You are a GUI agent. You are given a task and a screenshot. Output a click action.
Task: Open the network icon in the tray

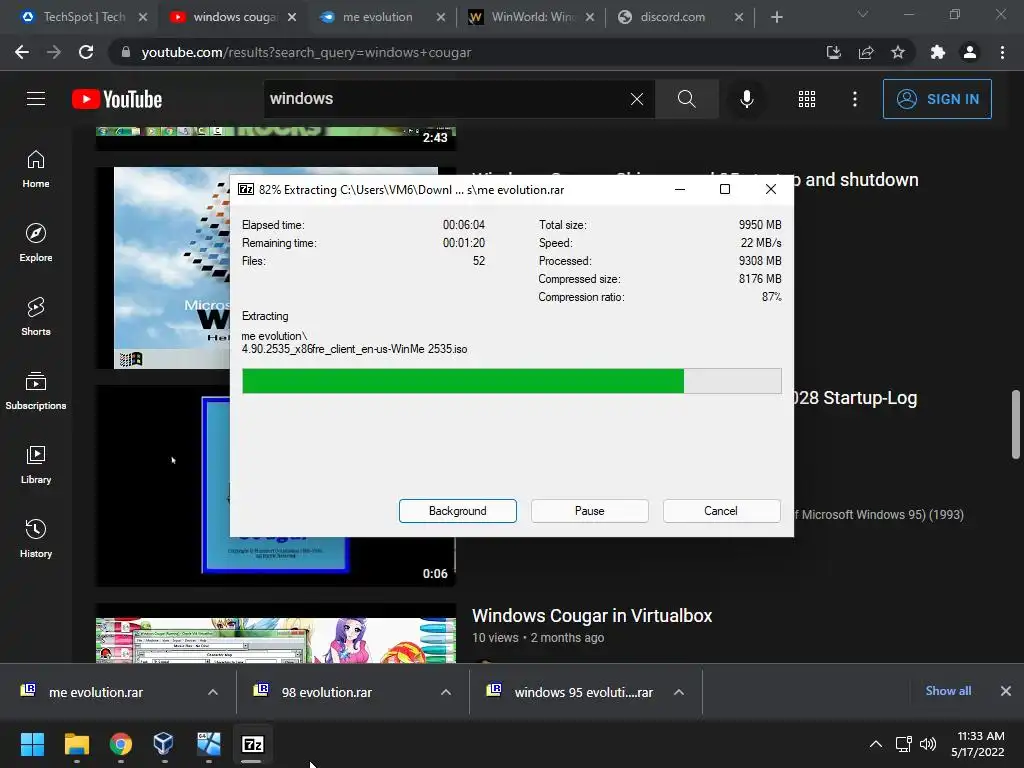(903, 744)
